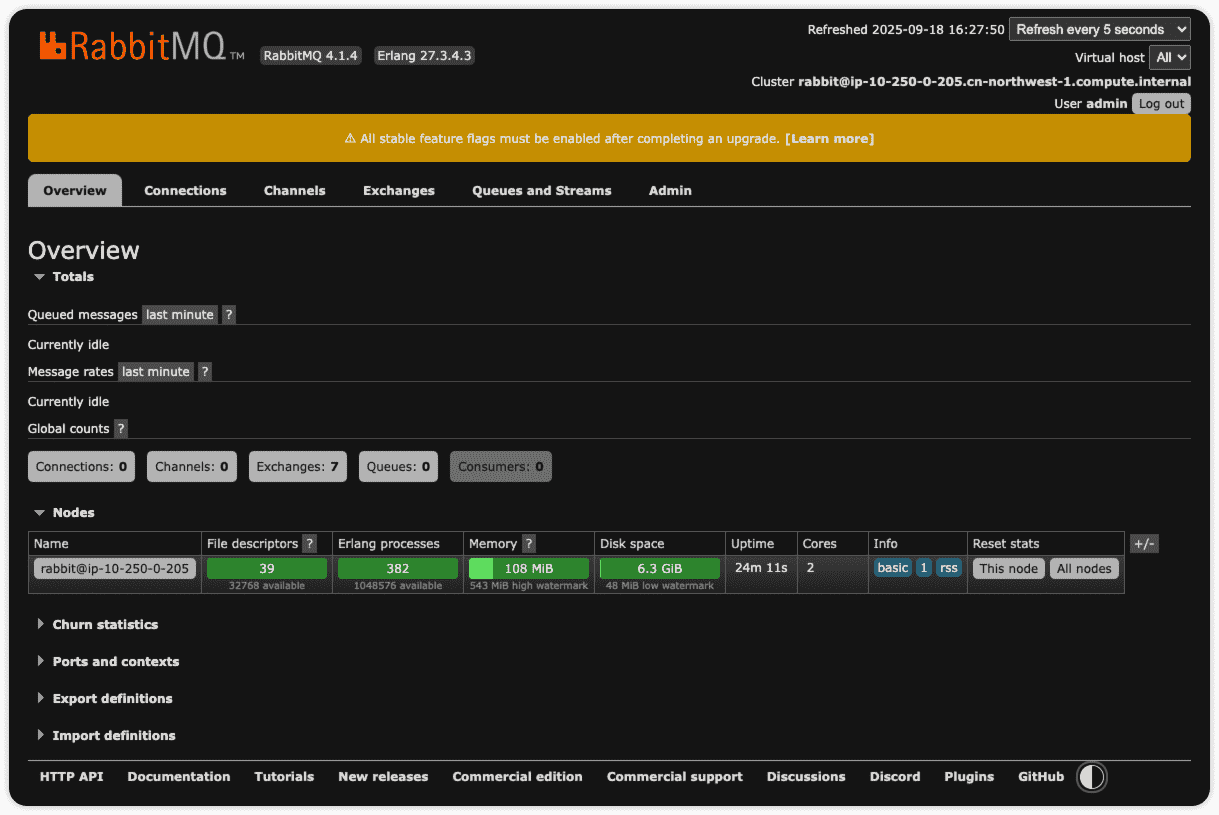The image size is (1219, 815).
Task: Open help for Queued messages
Action: pos(229,315)
